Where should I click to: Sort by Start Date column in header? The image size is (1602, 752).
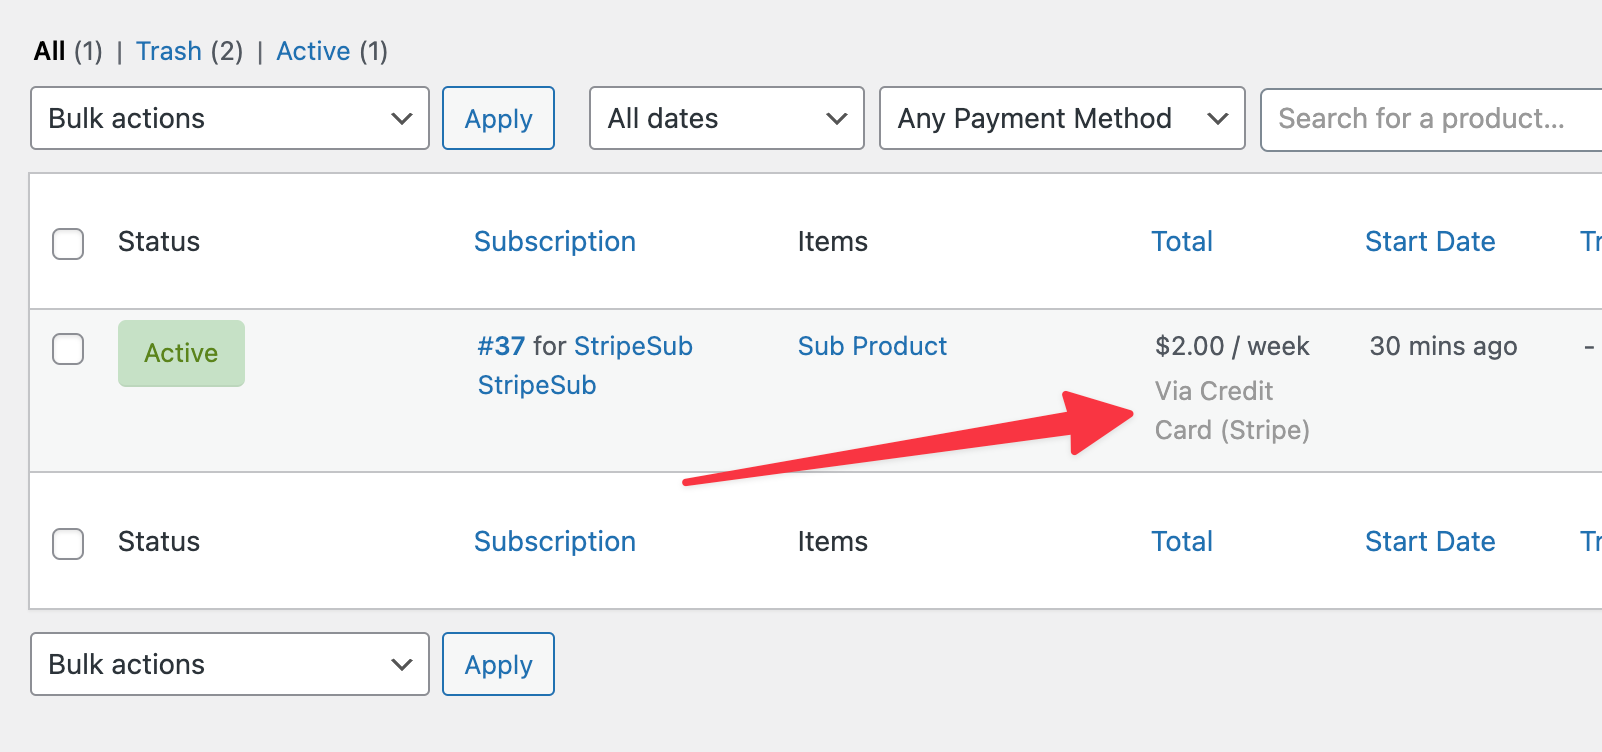click(x=1430, y=242)
